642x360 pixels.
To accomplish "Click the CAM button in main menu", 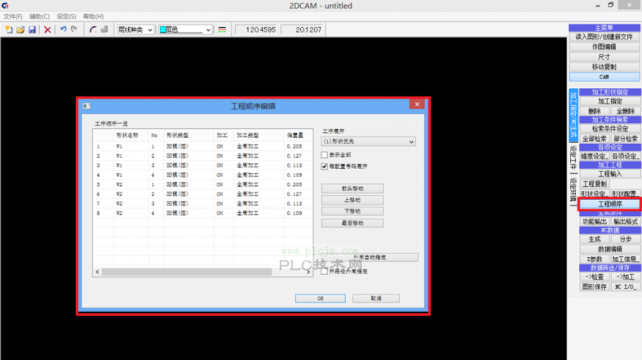I will [604, 77].
